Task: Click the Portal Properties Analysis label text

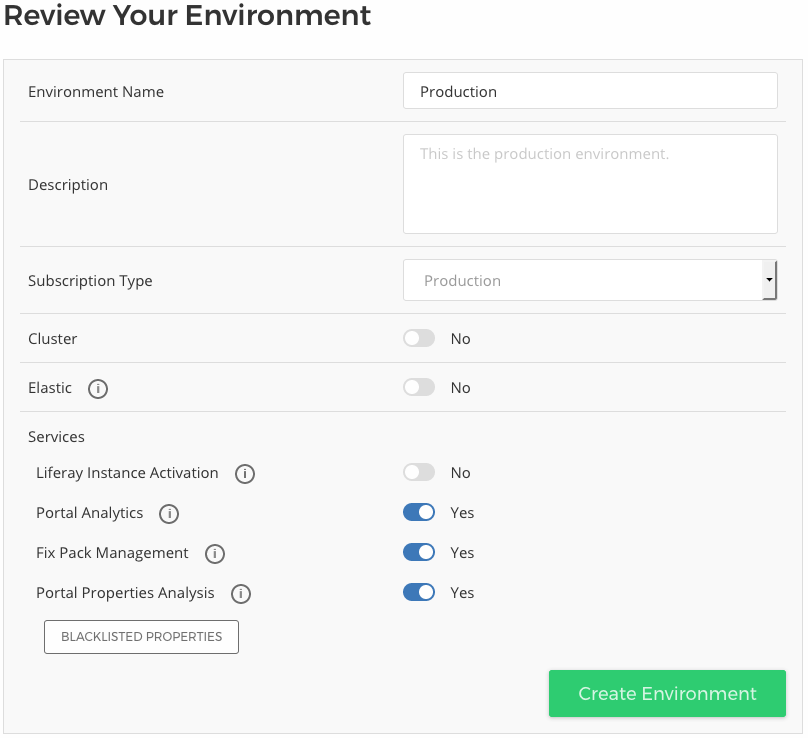Action: 125,593
